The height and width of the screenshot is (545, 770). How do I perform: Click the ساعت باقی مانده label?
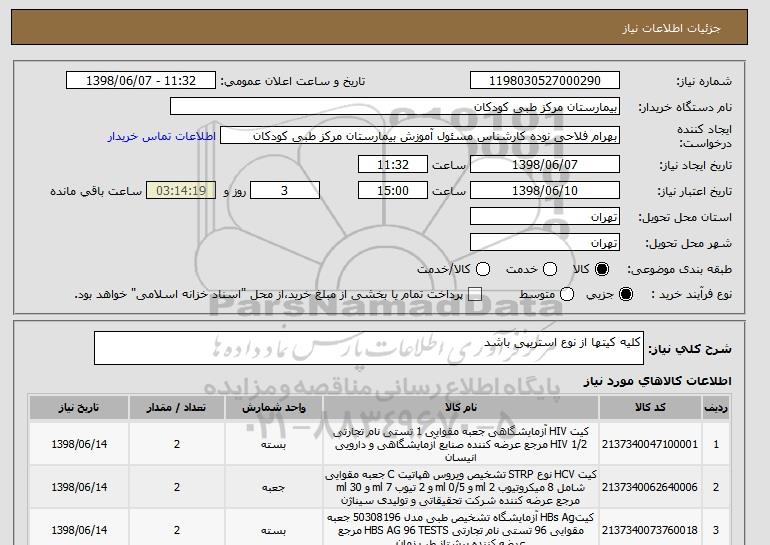point(96,191)
